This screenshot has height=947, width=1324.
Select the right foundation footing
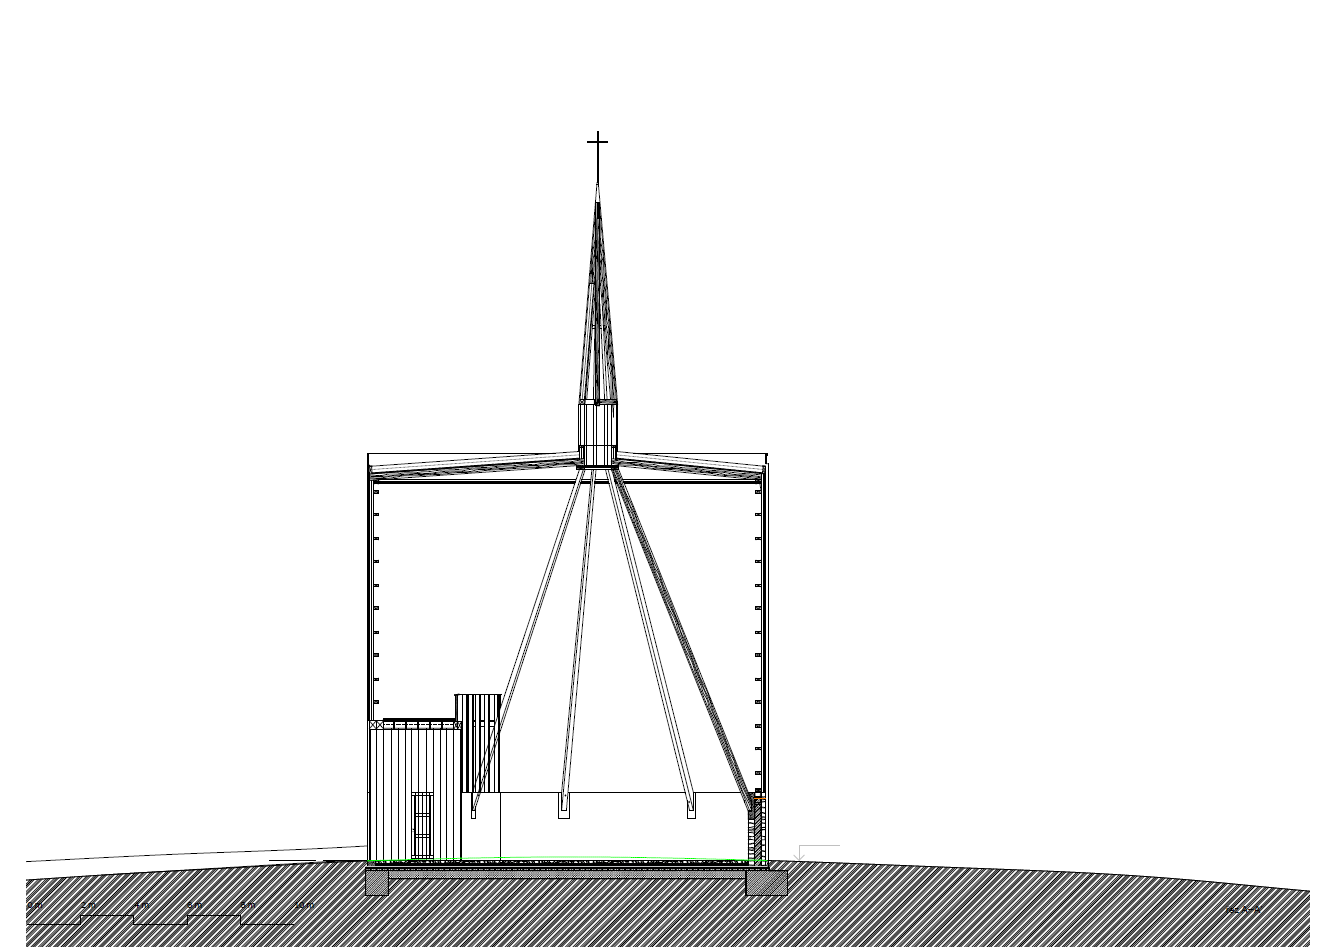coord(766,883)
